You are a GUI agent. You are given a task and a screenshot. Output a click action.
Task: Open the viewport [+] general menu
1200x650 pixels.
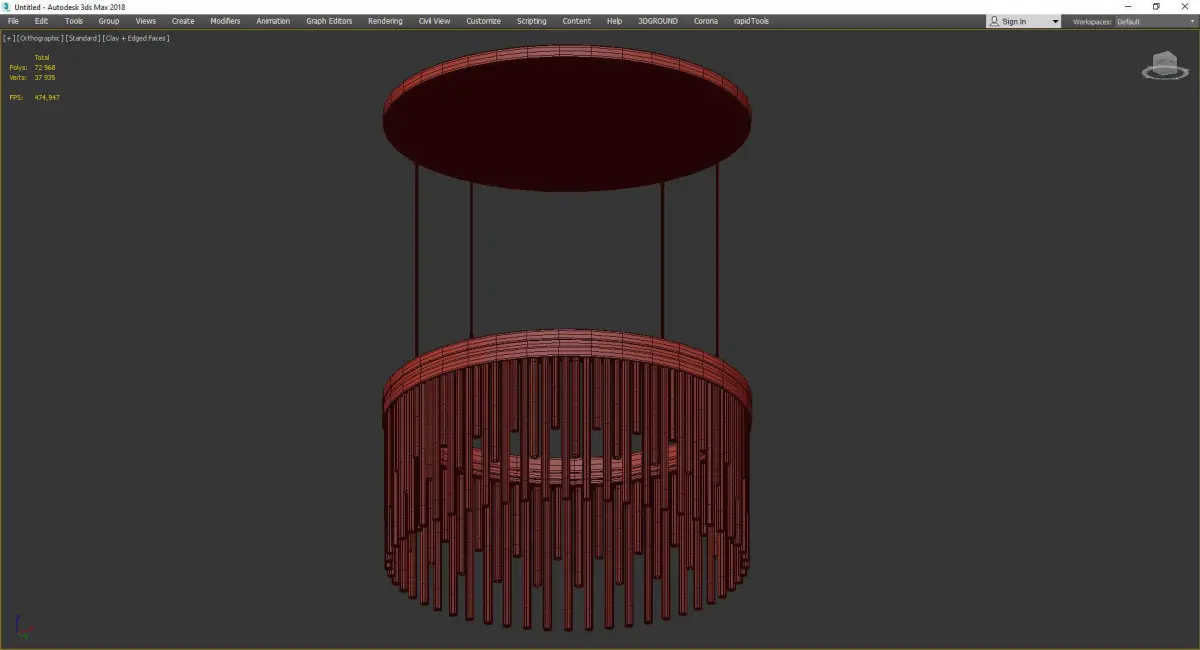pos(9,38)
